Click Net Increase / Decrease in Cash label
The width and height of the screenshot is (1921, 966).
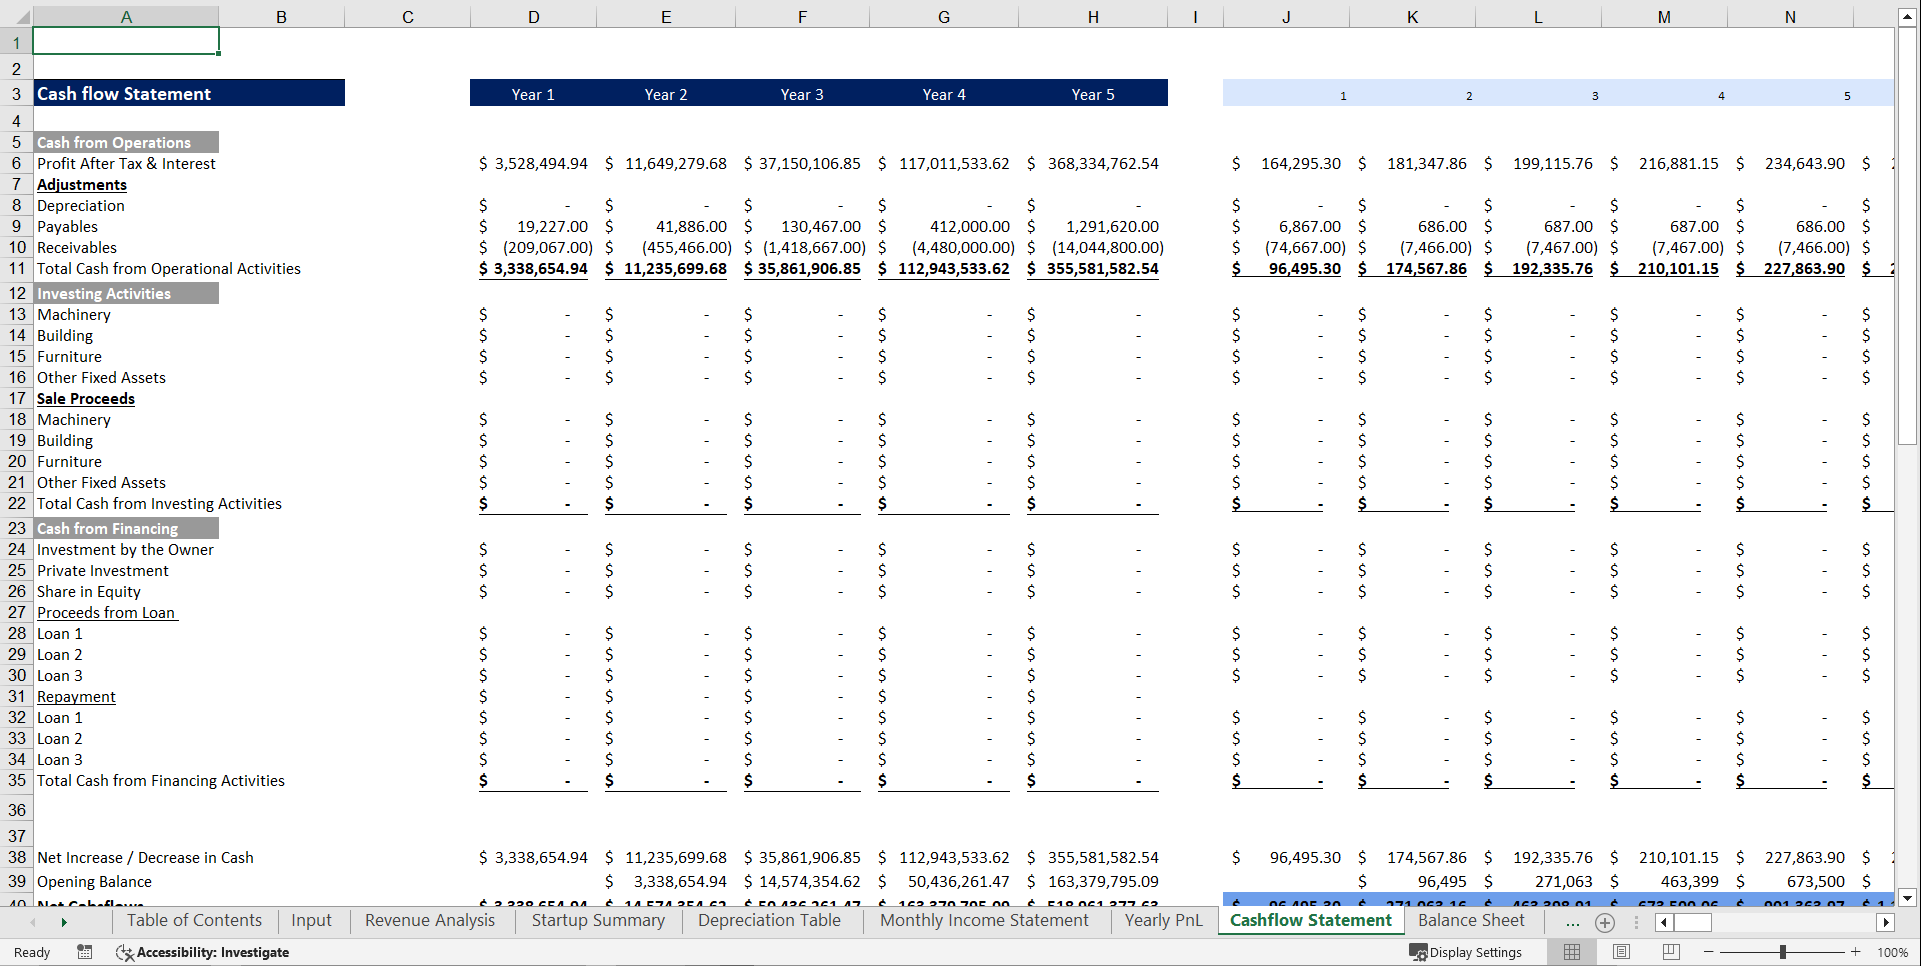145,857
